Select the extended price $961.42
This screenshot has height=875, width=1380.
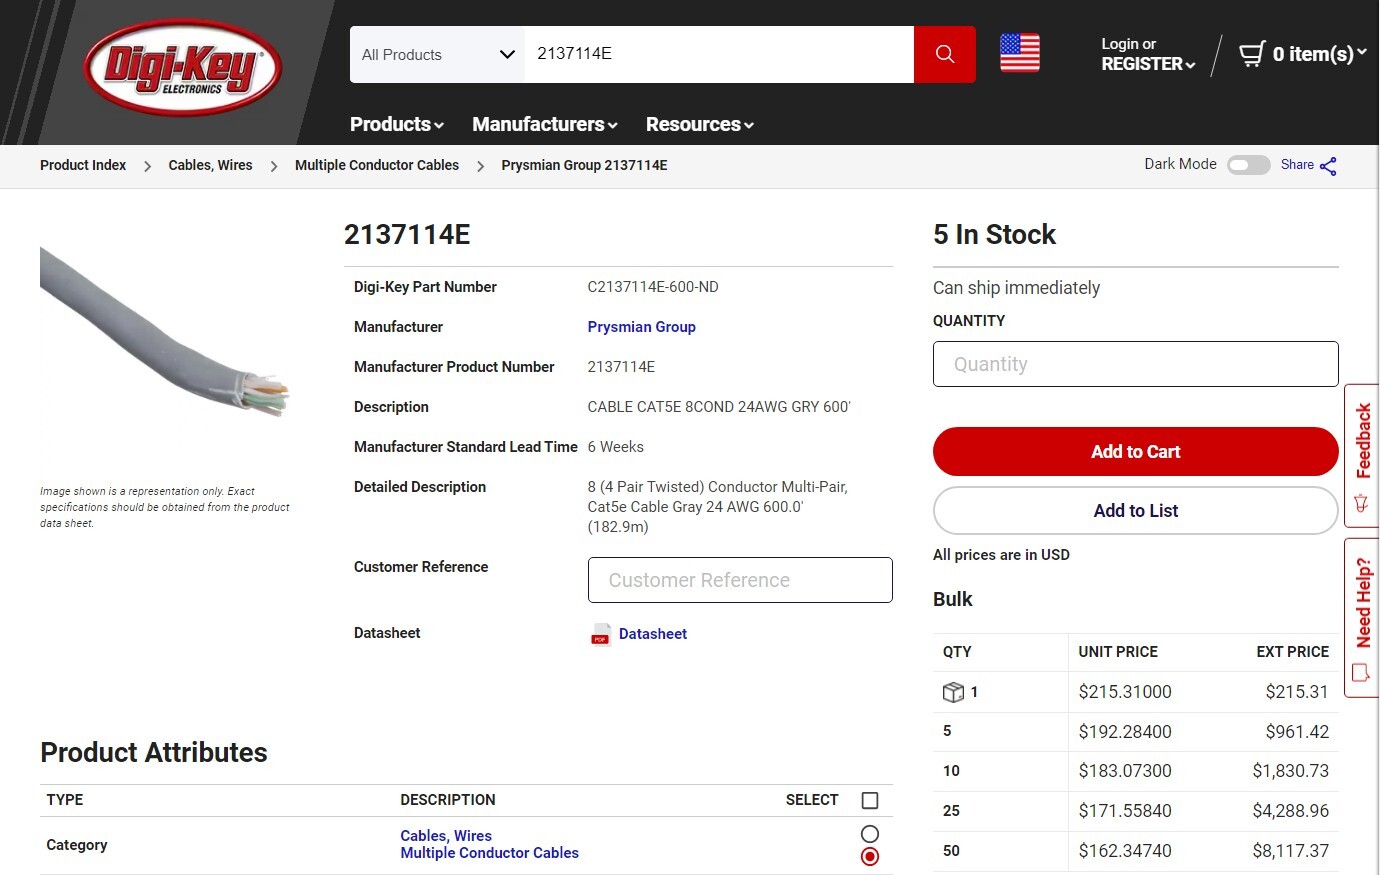click(x=1297, y=732)
